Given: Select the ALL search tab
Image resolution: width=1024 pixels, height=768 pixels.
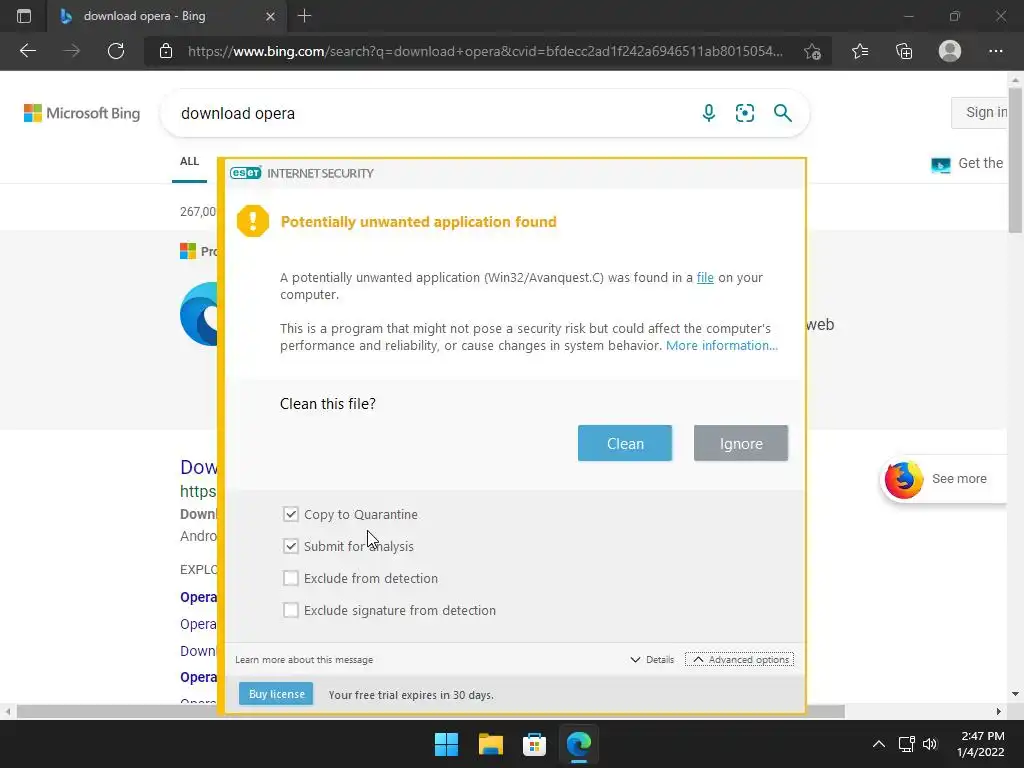Looking at the screenshot, I should [x=189, y=161].
